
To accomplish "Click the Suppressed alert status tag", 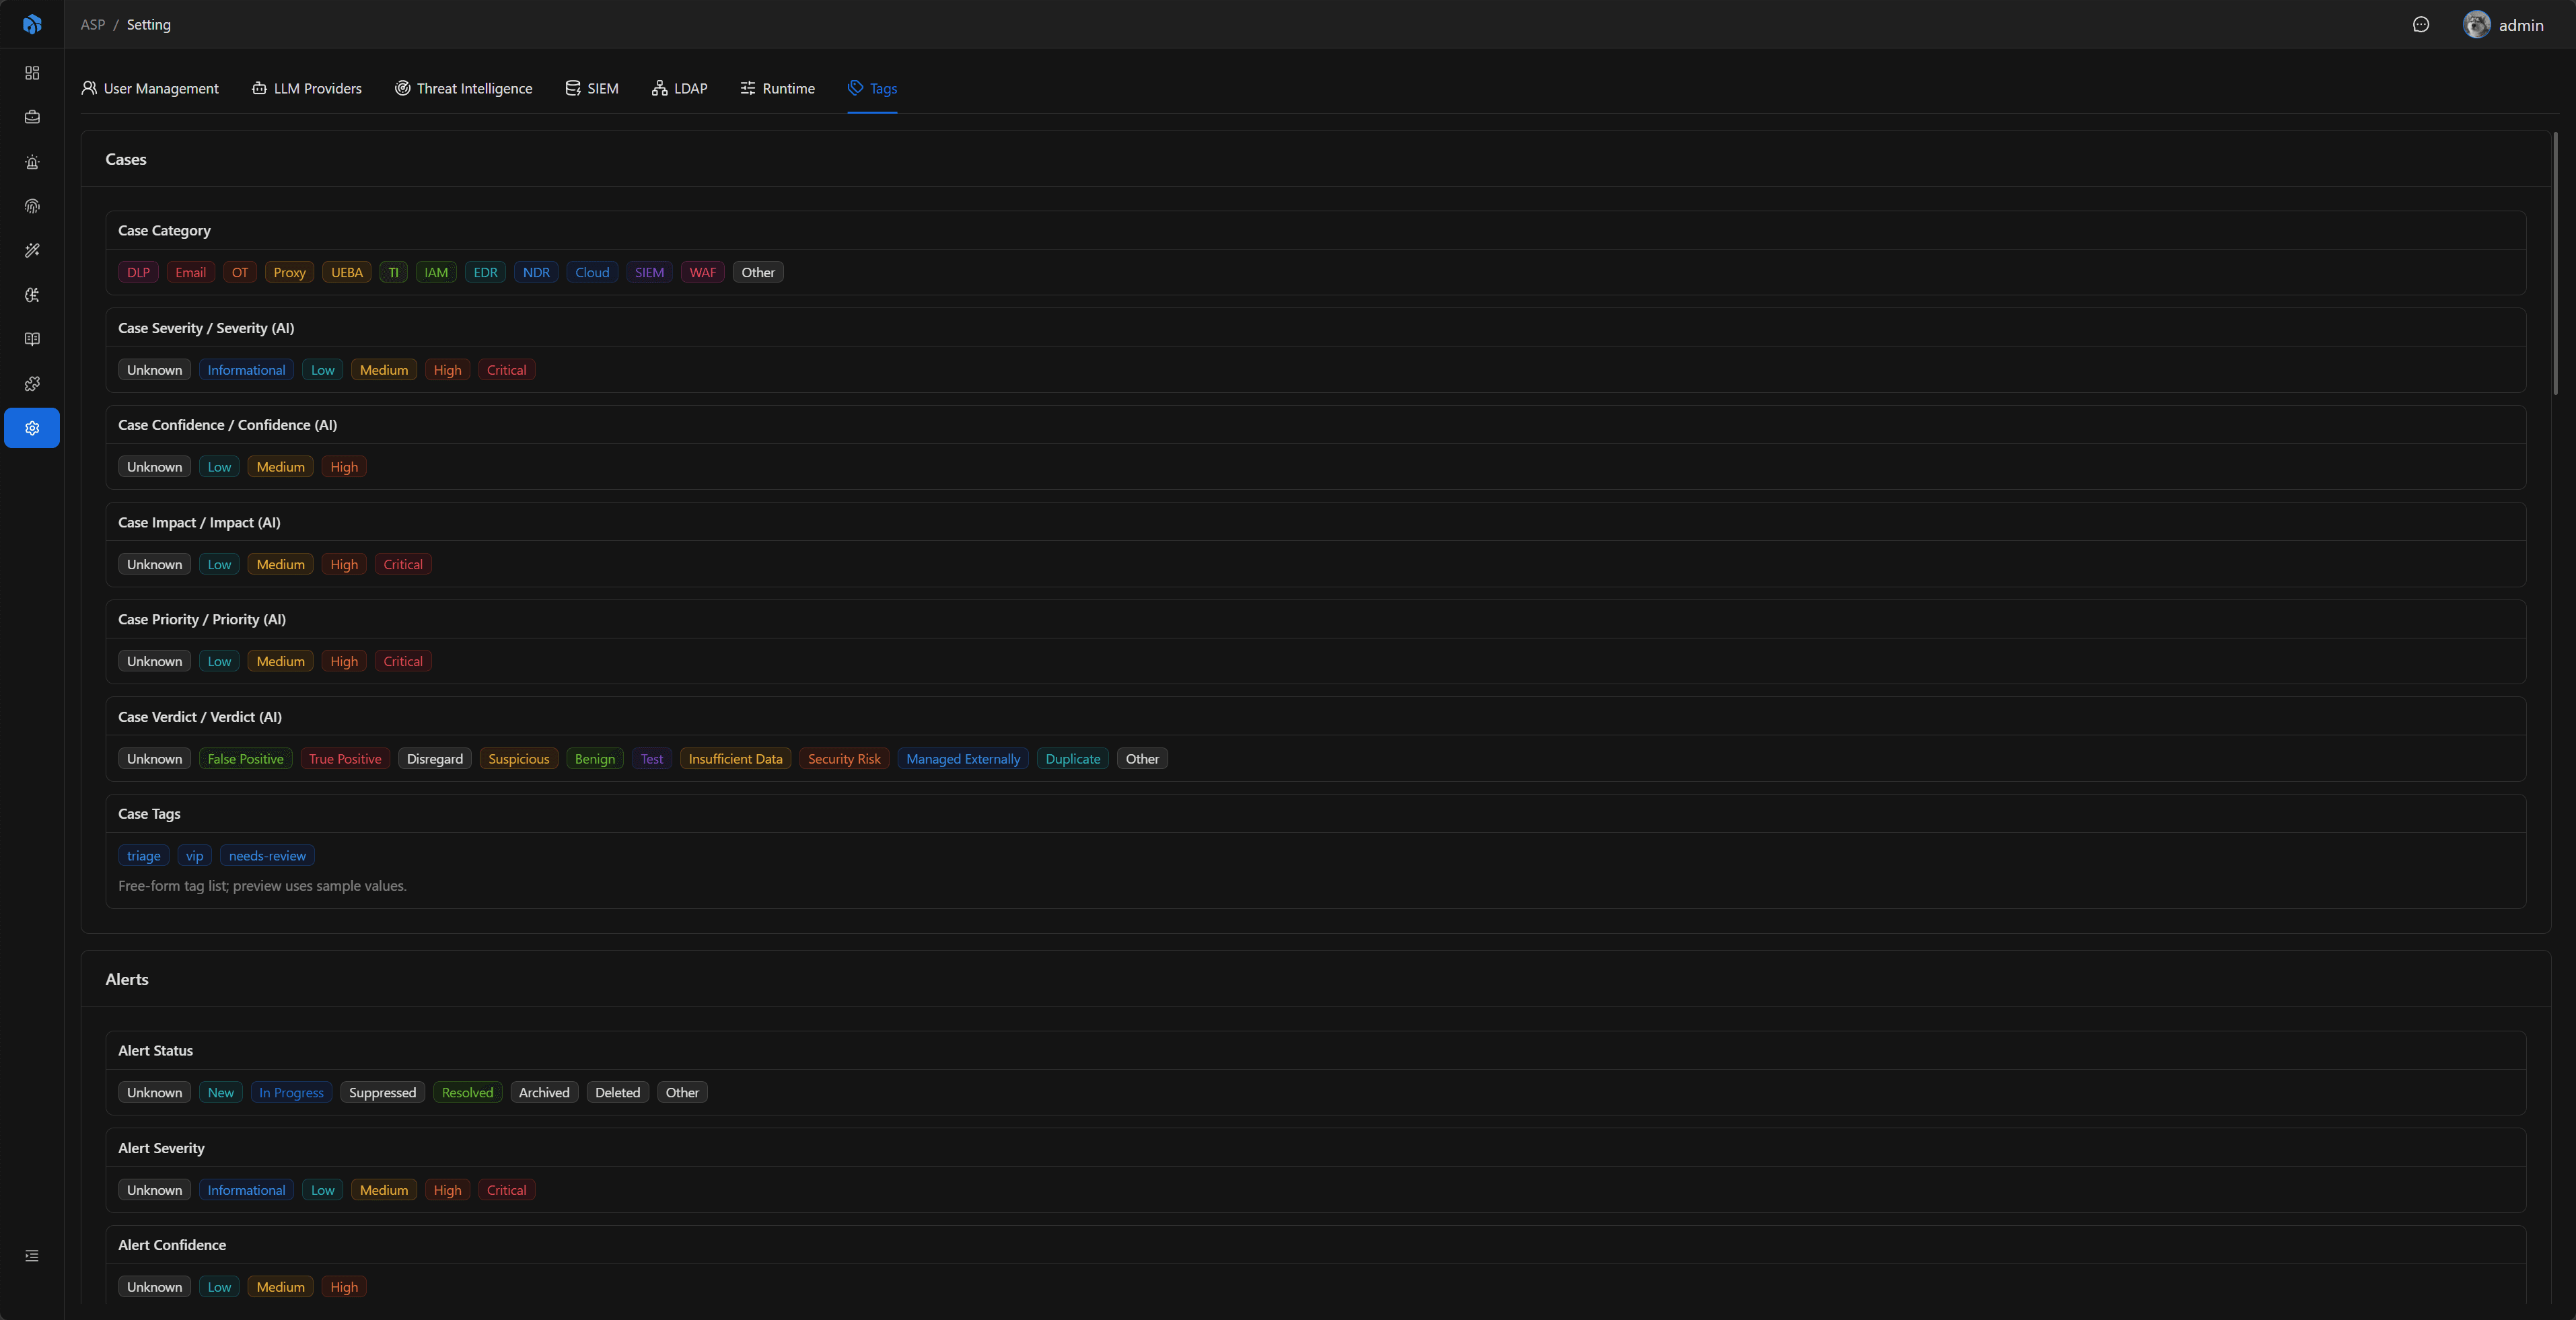I will click(x=382, y=1093).
